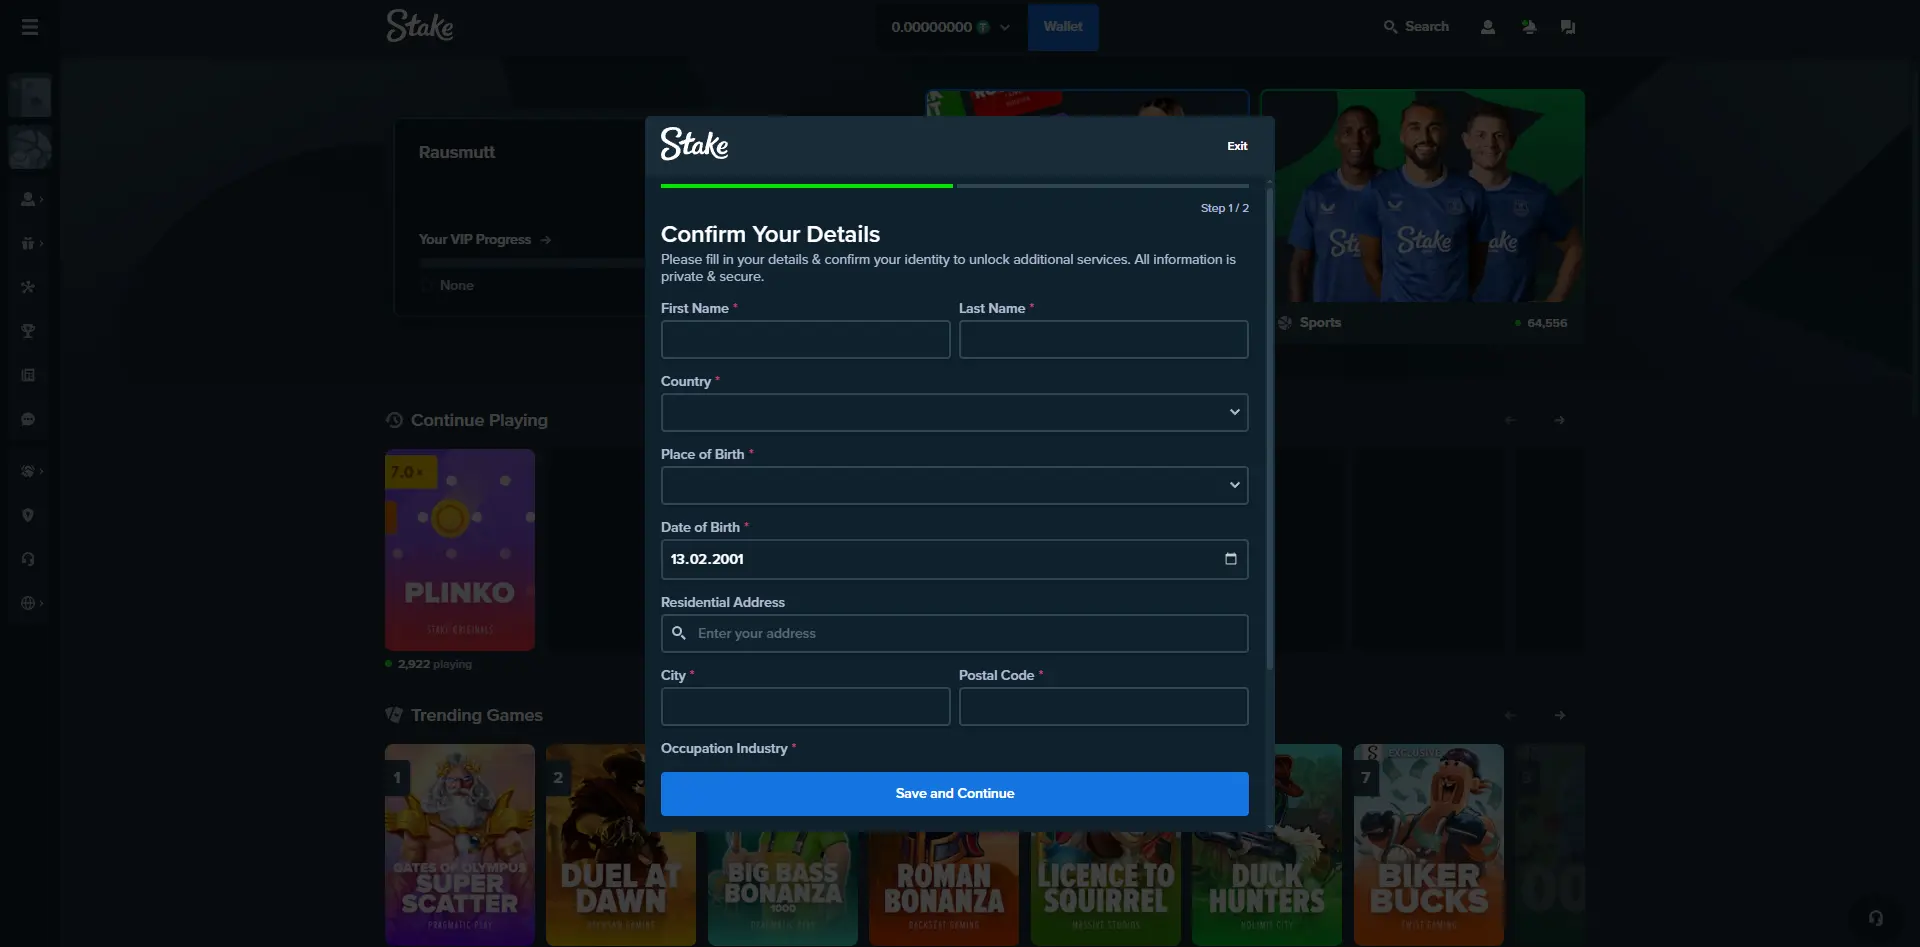Open the forum speech bubble in sidebar
The image size is (1920, 947).
(28, 419)
